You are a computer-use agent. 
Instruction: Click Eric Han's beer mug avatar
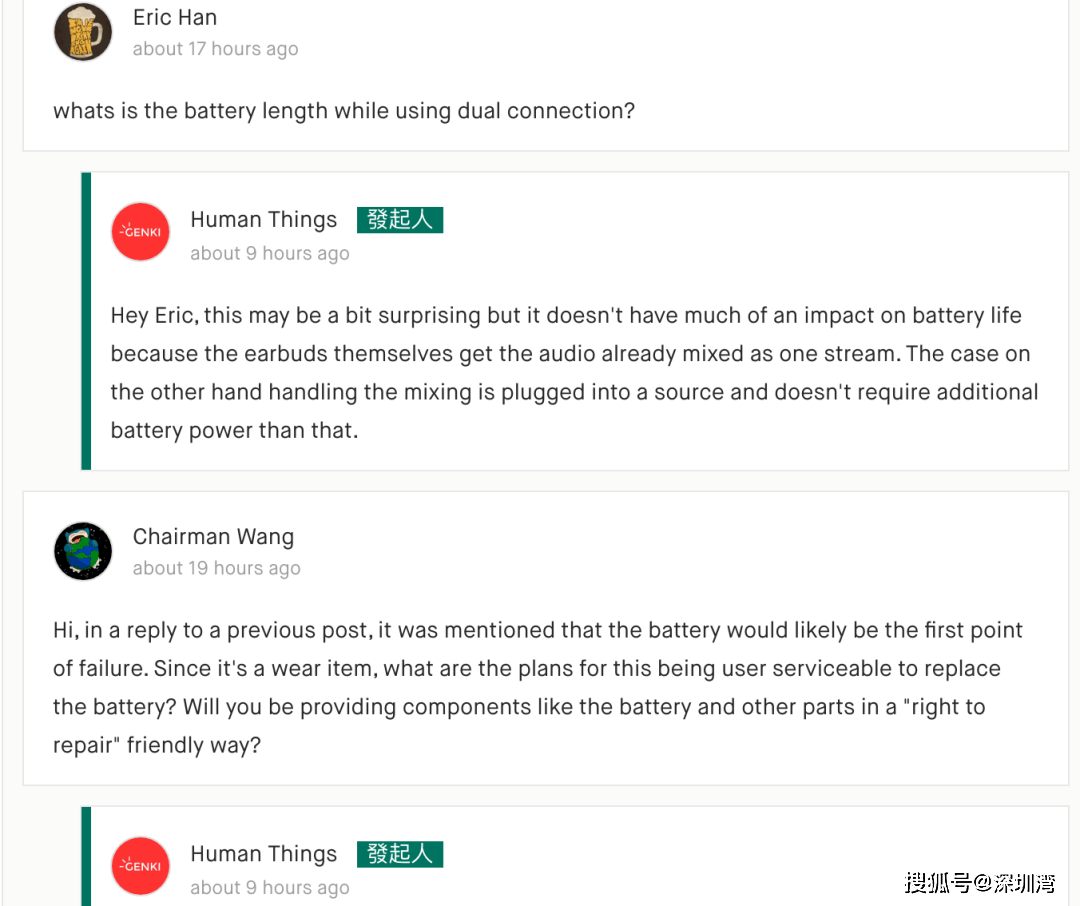coord(83,32)
